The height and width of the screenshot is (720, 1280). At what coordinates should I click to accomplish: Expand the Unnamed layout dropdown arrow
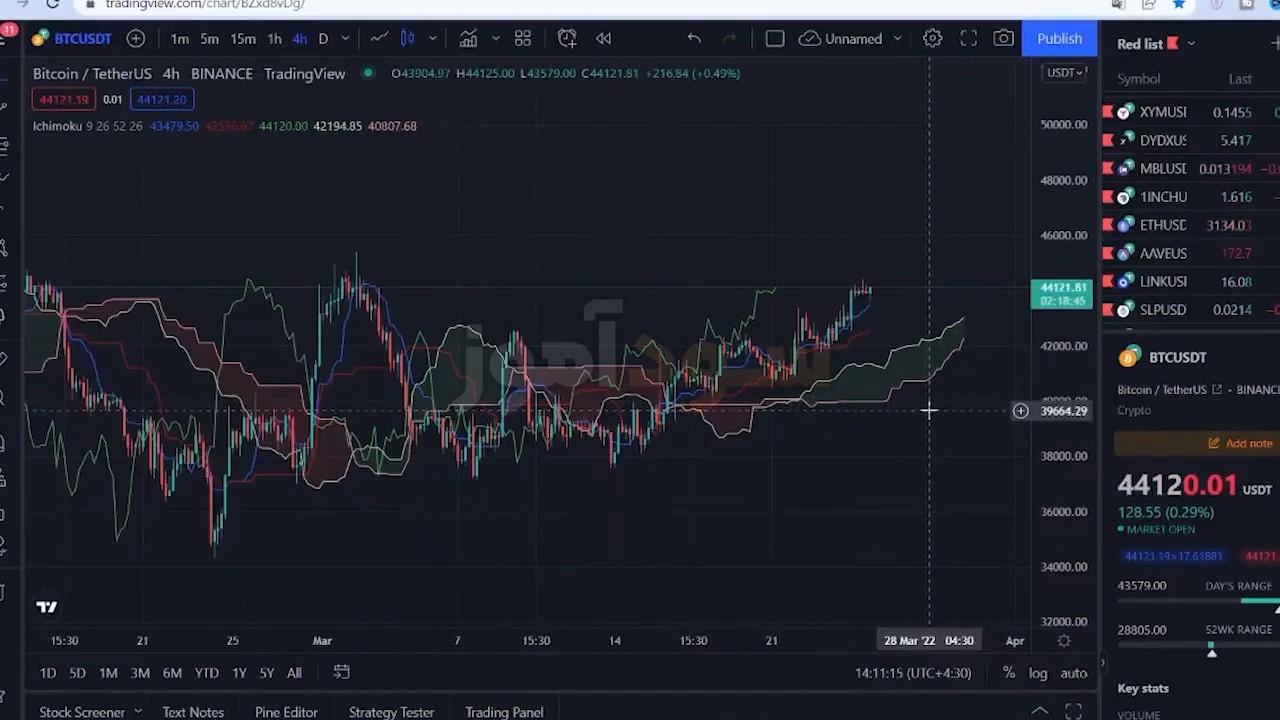[x=897, y=39]
